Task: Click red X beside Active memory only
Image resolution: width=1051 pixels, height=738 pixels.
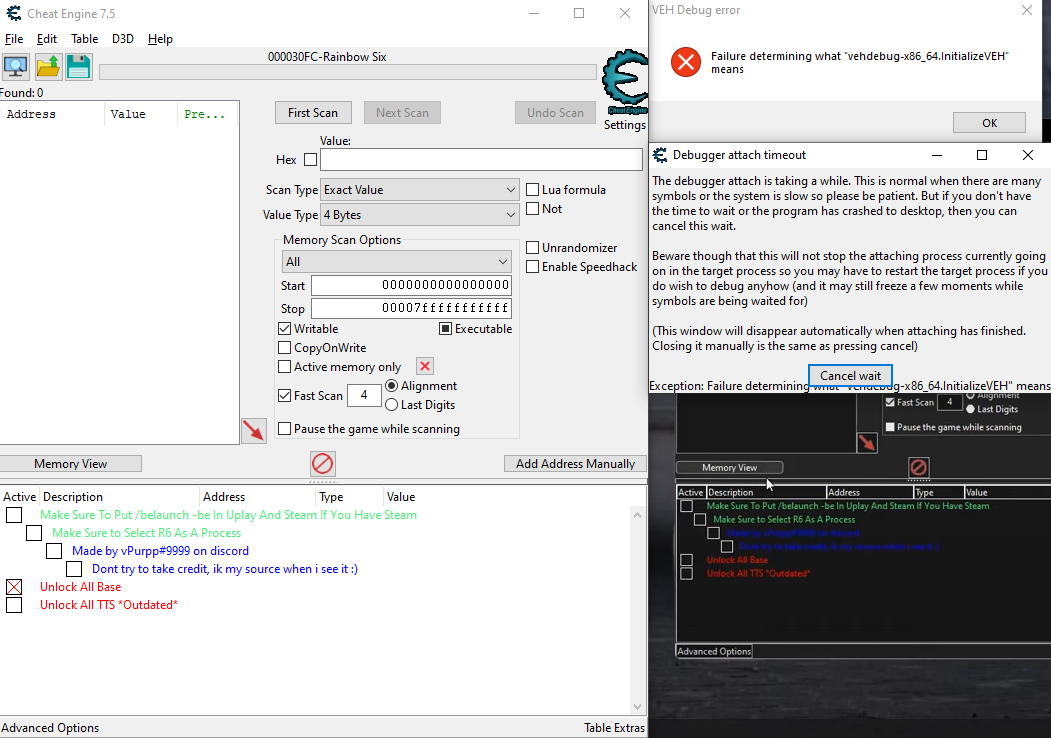Action: tap(425, 367)
